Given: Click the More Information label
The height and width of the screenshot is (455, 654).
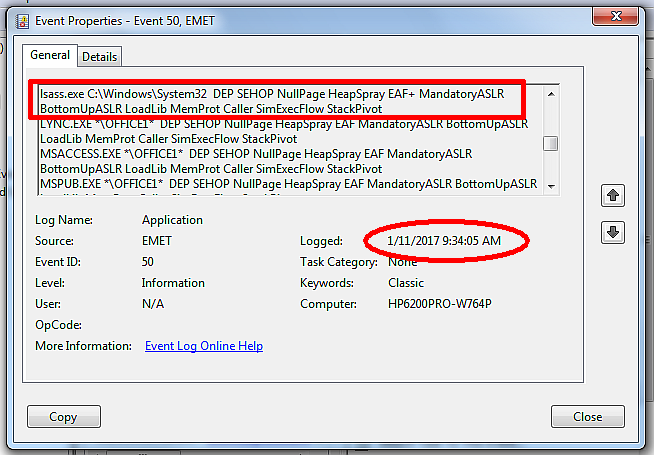Looking at the screenshot, I should pyautogui.click(x=83, y=346).
